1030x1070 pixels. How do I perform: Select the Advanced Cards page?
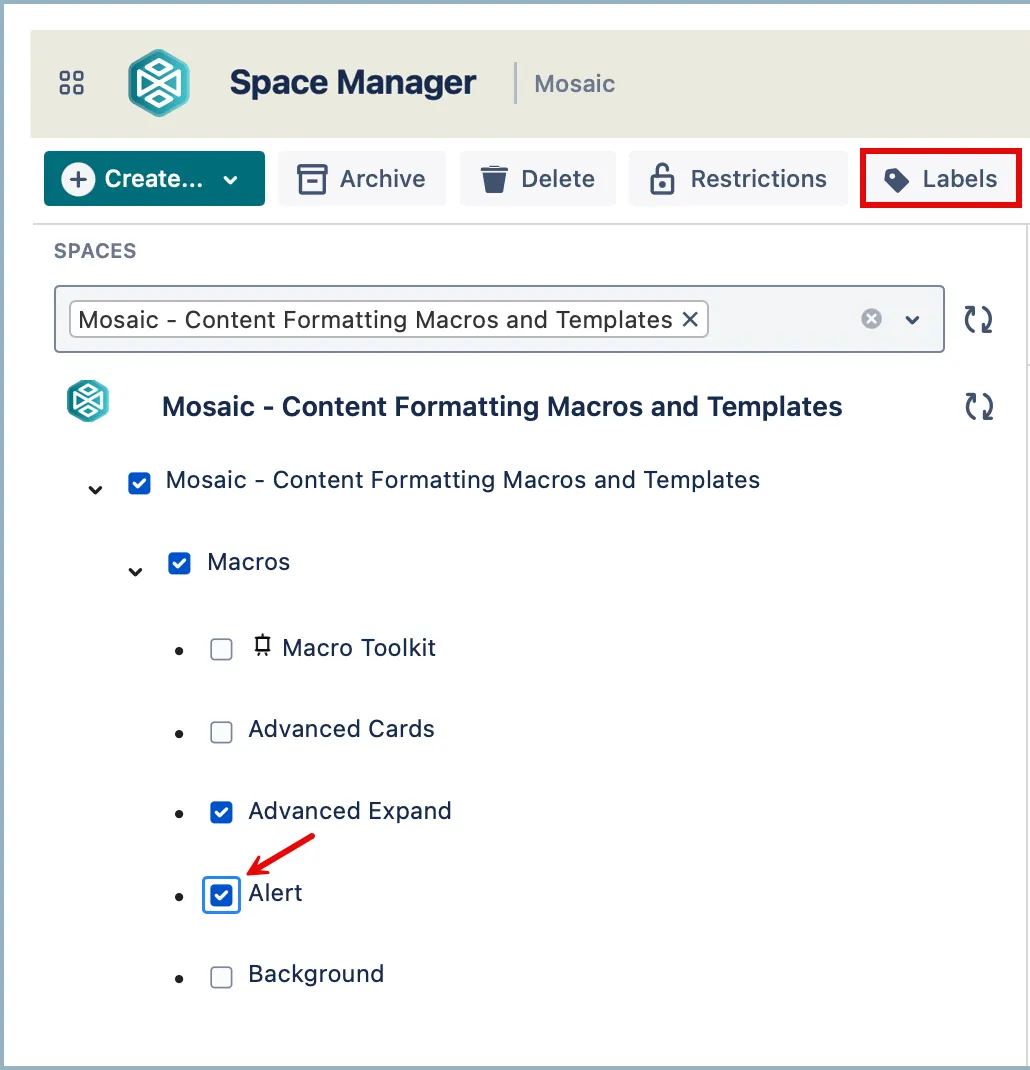pyautogui.click(x=341, y=729)
